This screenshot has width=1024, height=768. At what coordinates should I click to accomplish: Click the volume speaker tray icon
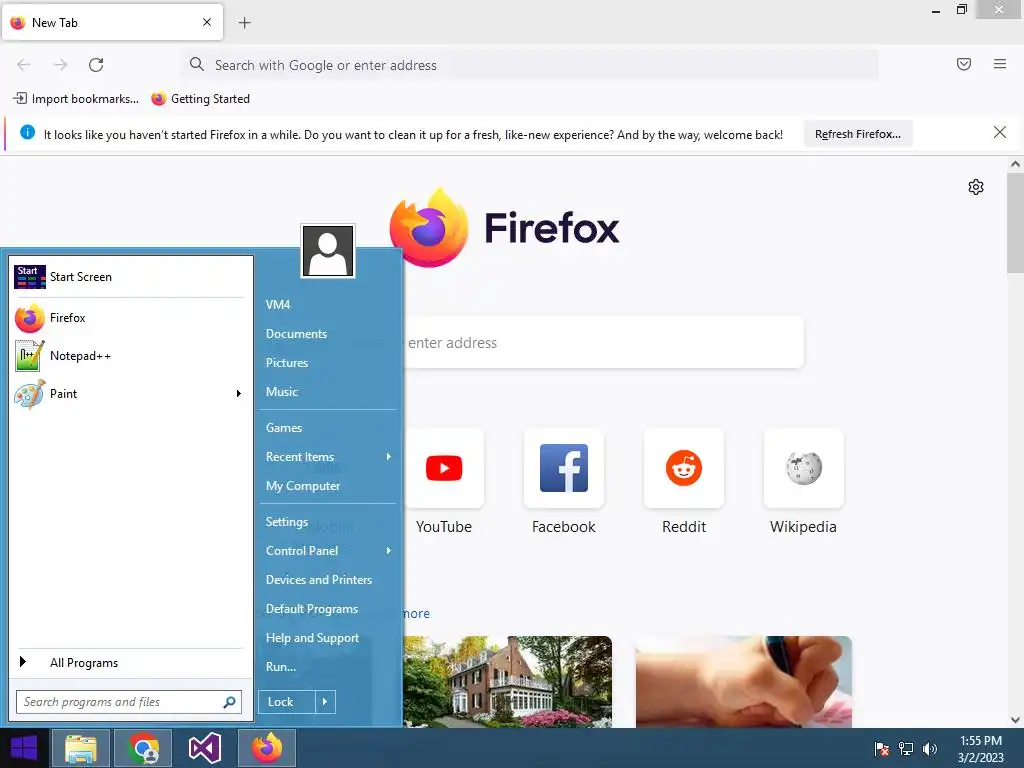click(x=929, y=749)
